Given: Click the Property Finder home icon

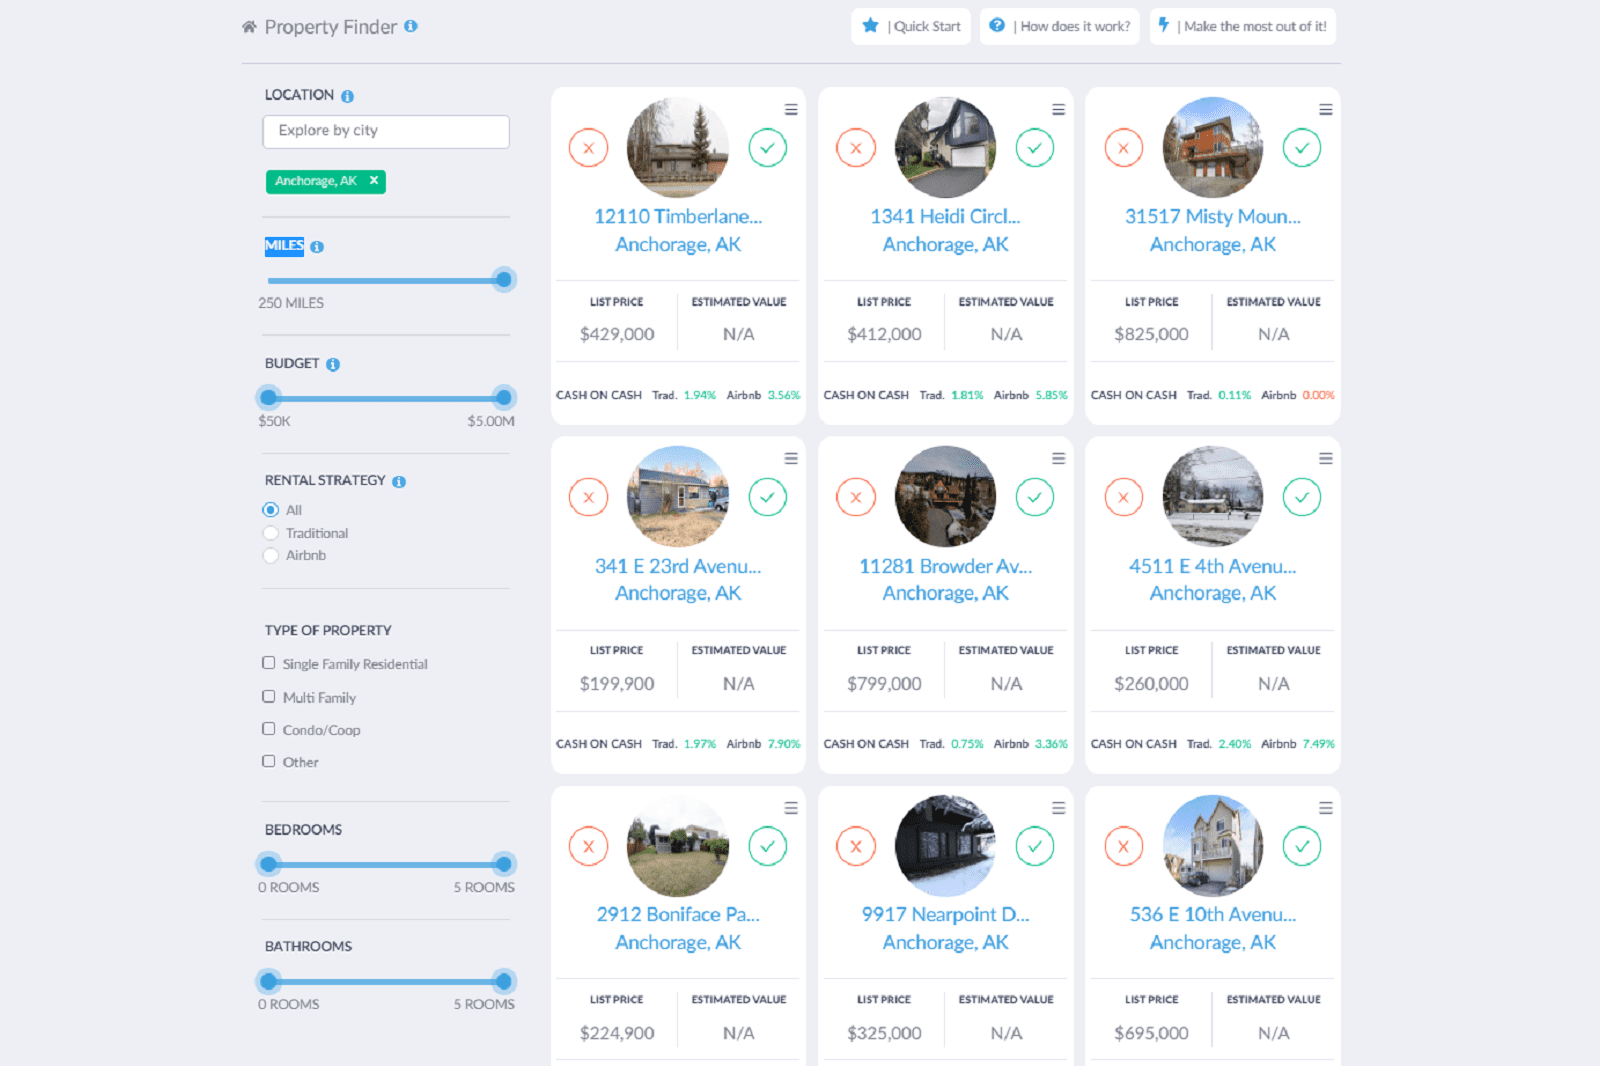Looking at the screenshot, I should coord(247,26).
